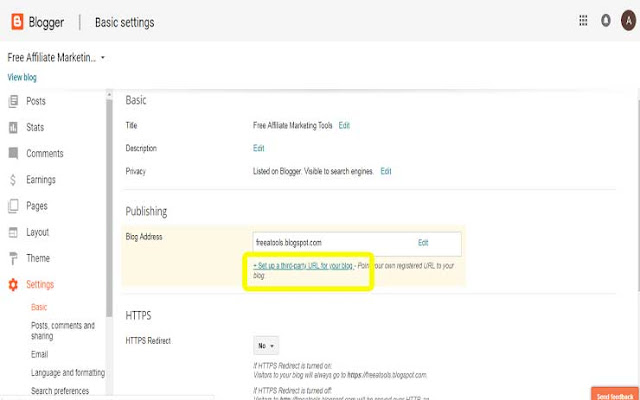Open the Google apps grid

pos(583,21)
